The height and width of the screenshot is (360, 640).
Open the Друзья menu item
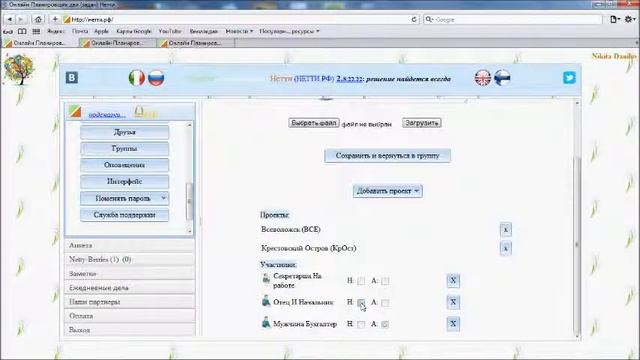click(124, 132)
